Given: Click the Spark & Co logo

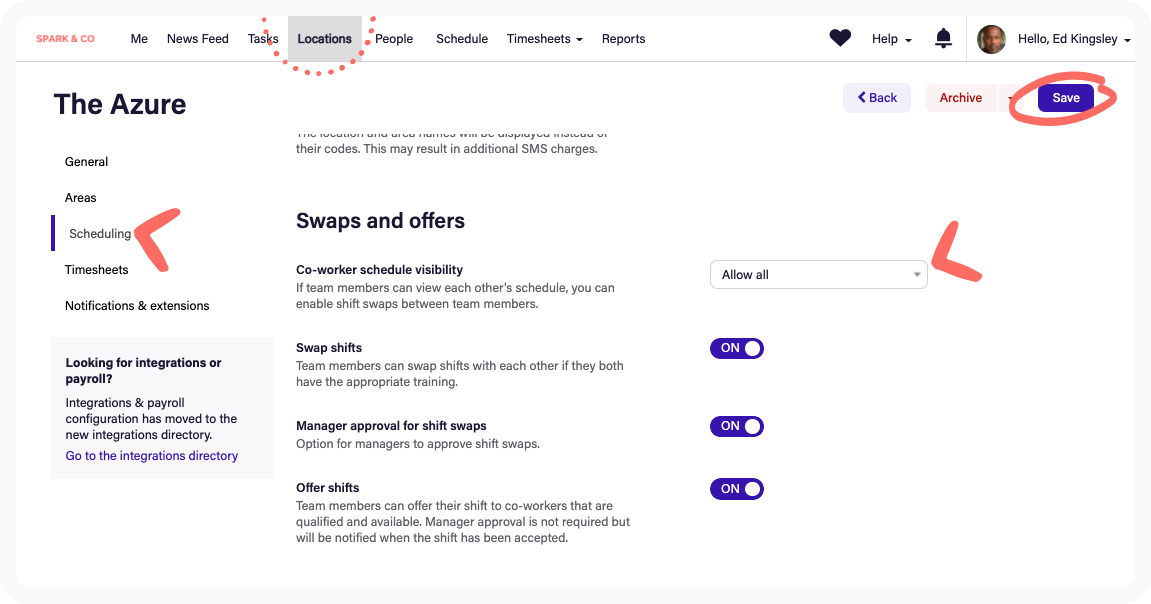Looking at the screenshot, I should pyautogui.click(x=65, y=39).
